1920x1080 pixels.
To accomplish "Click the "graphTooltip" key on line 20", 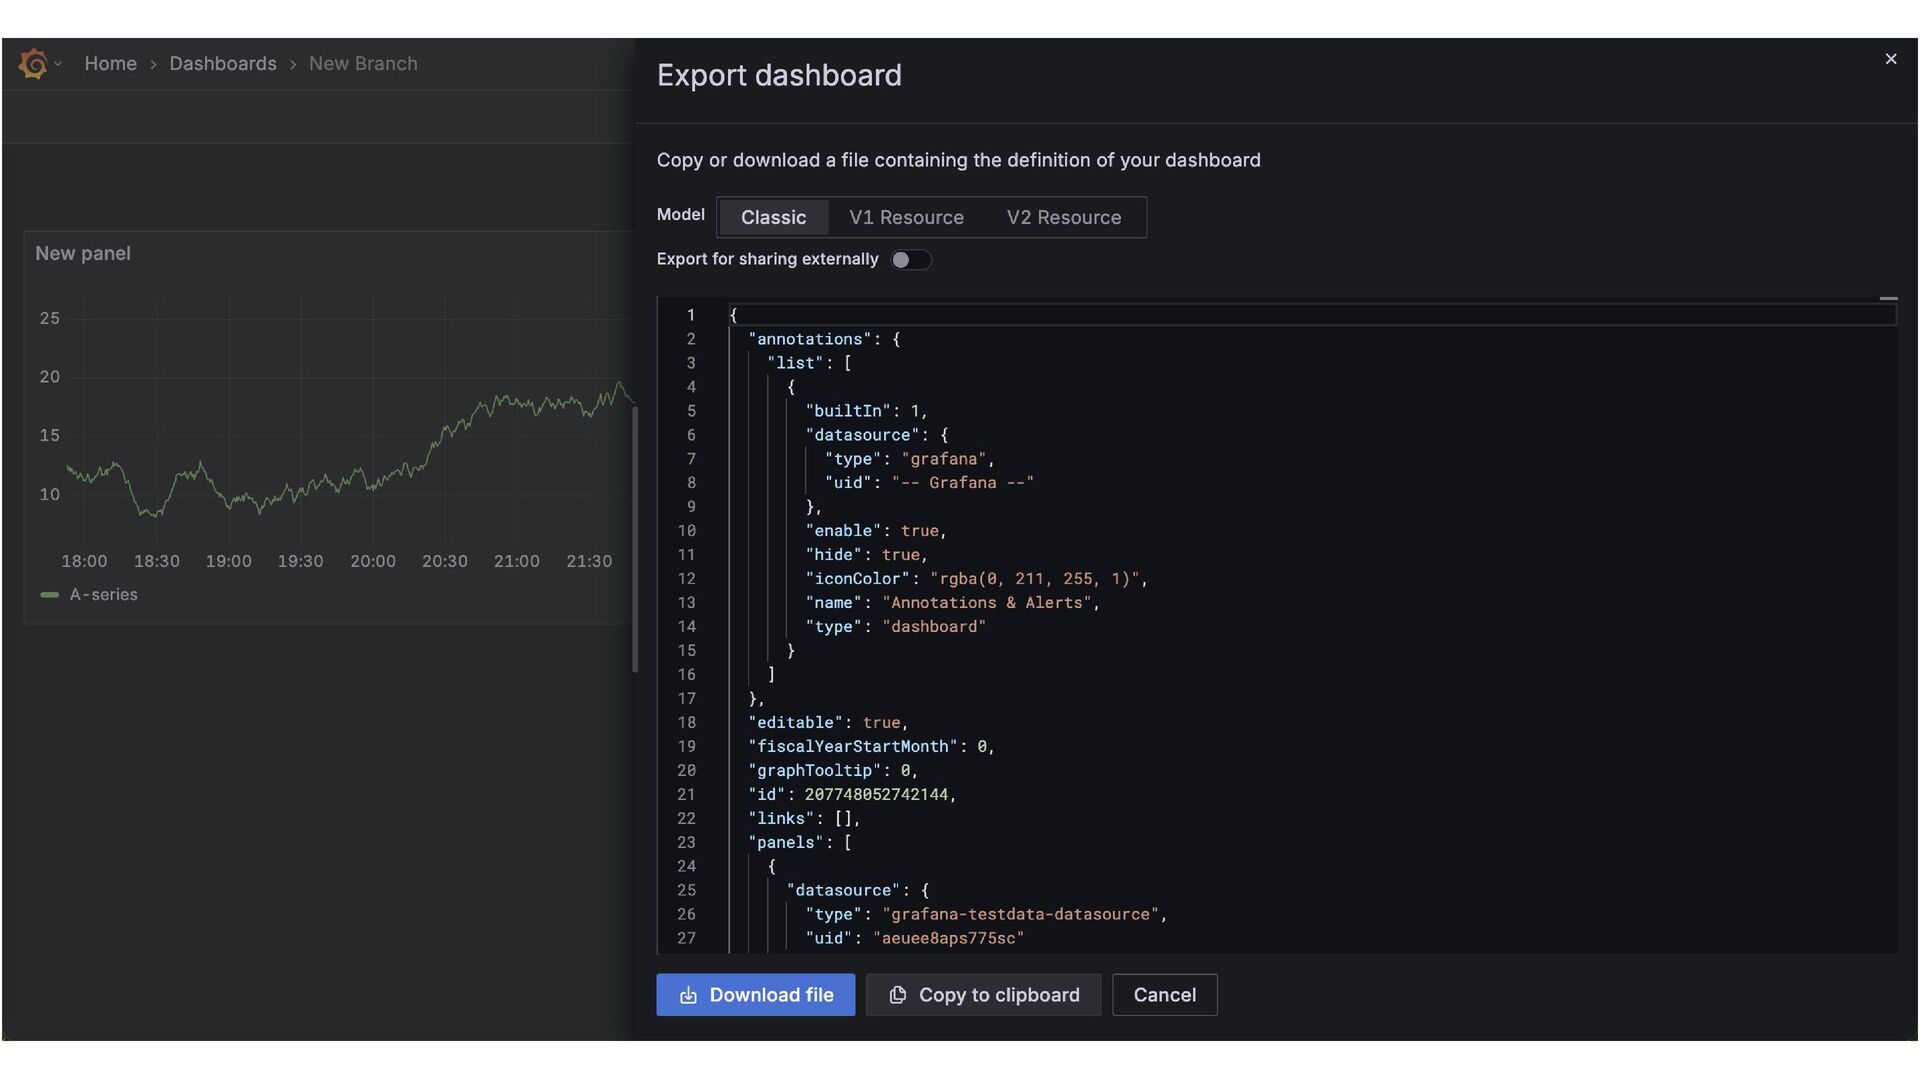I will tap(815, 771).
